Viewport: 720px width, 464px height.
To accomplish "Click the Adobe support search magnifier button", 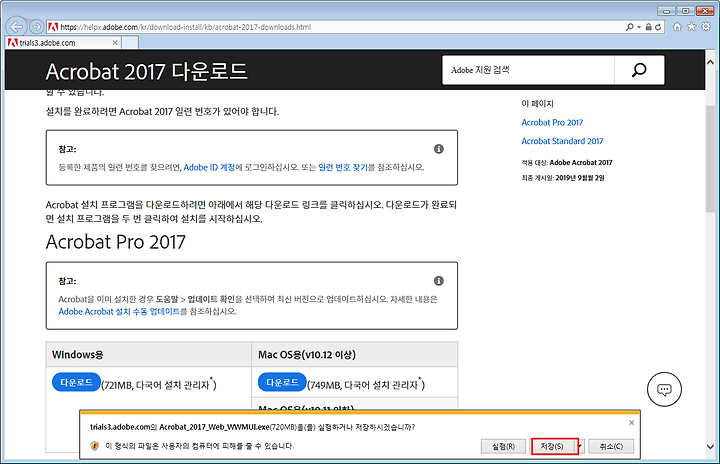I will click(x=639, y=70).
